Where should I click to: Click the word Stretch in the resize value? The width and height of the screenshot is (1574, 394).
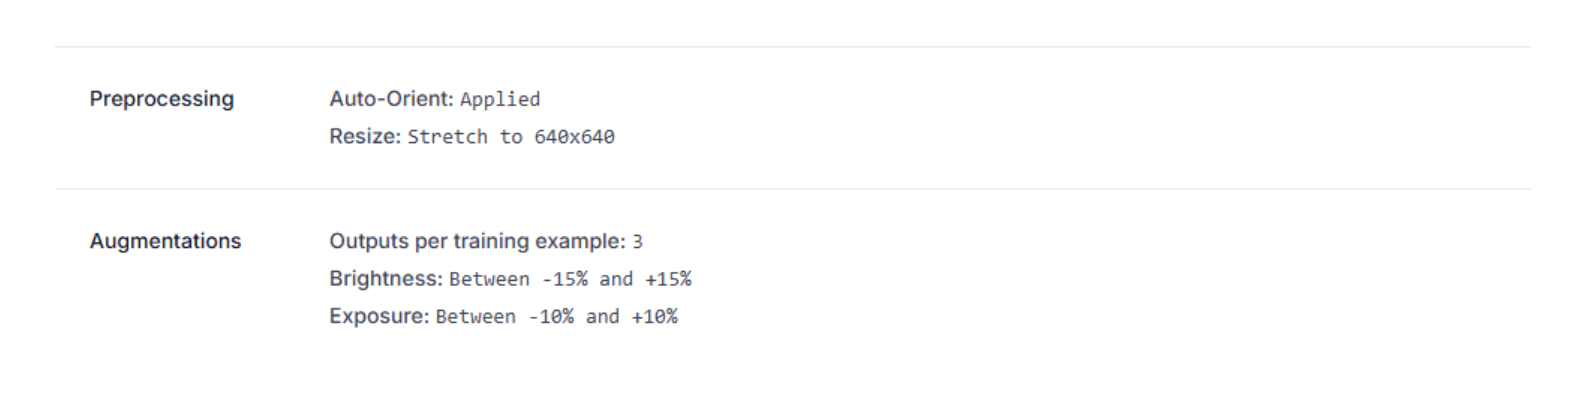click(447, 137)
